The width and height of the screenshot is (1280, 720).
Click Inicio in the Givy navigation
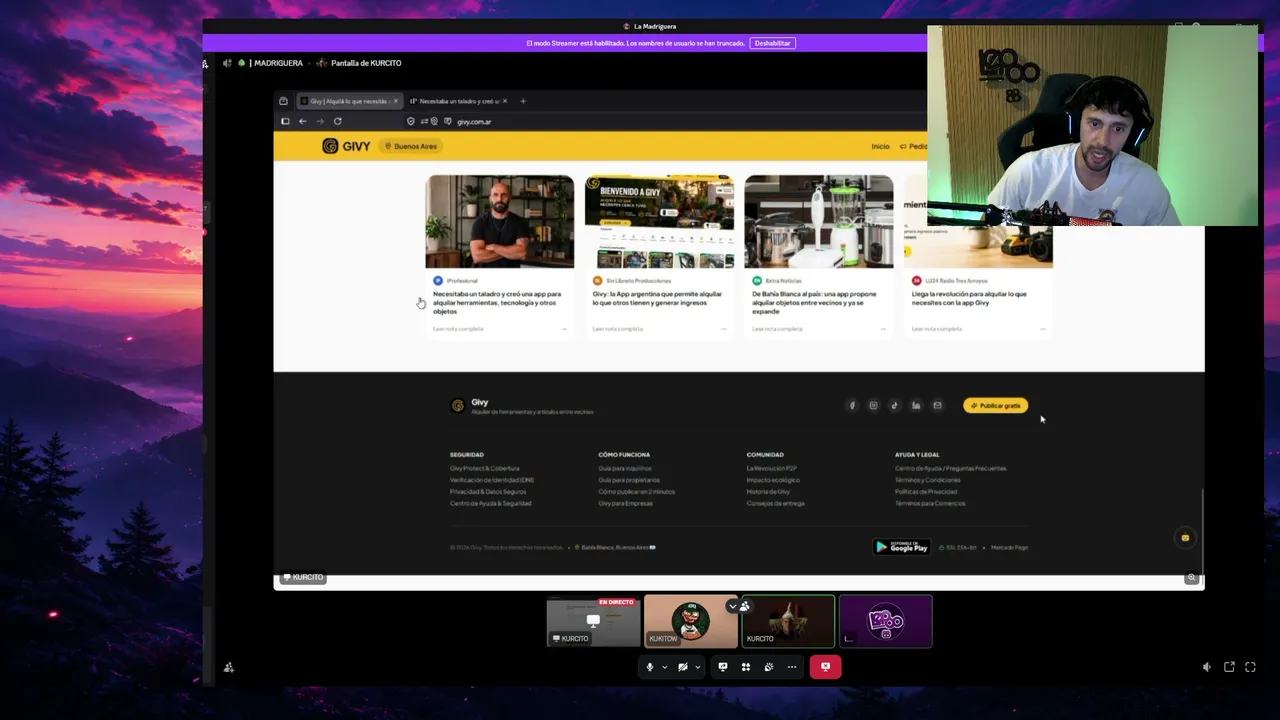coord(880,146)
